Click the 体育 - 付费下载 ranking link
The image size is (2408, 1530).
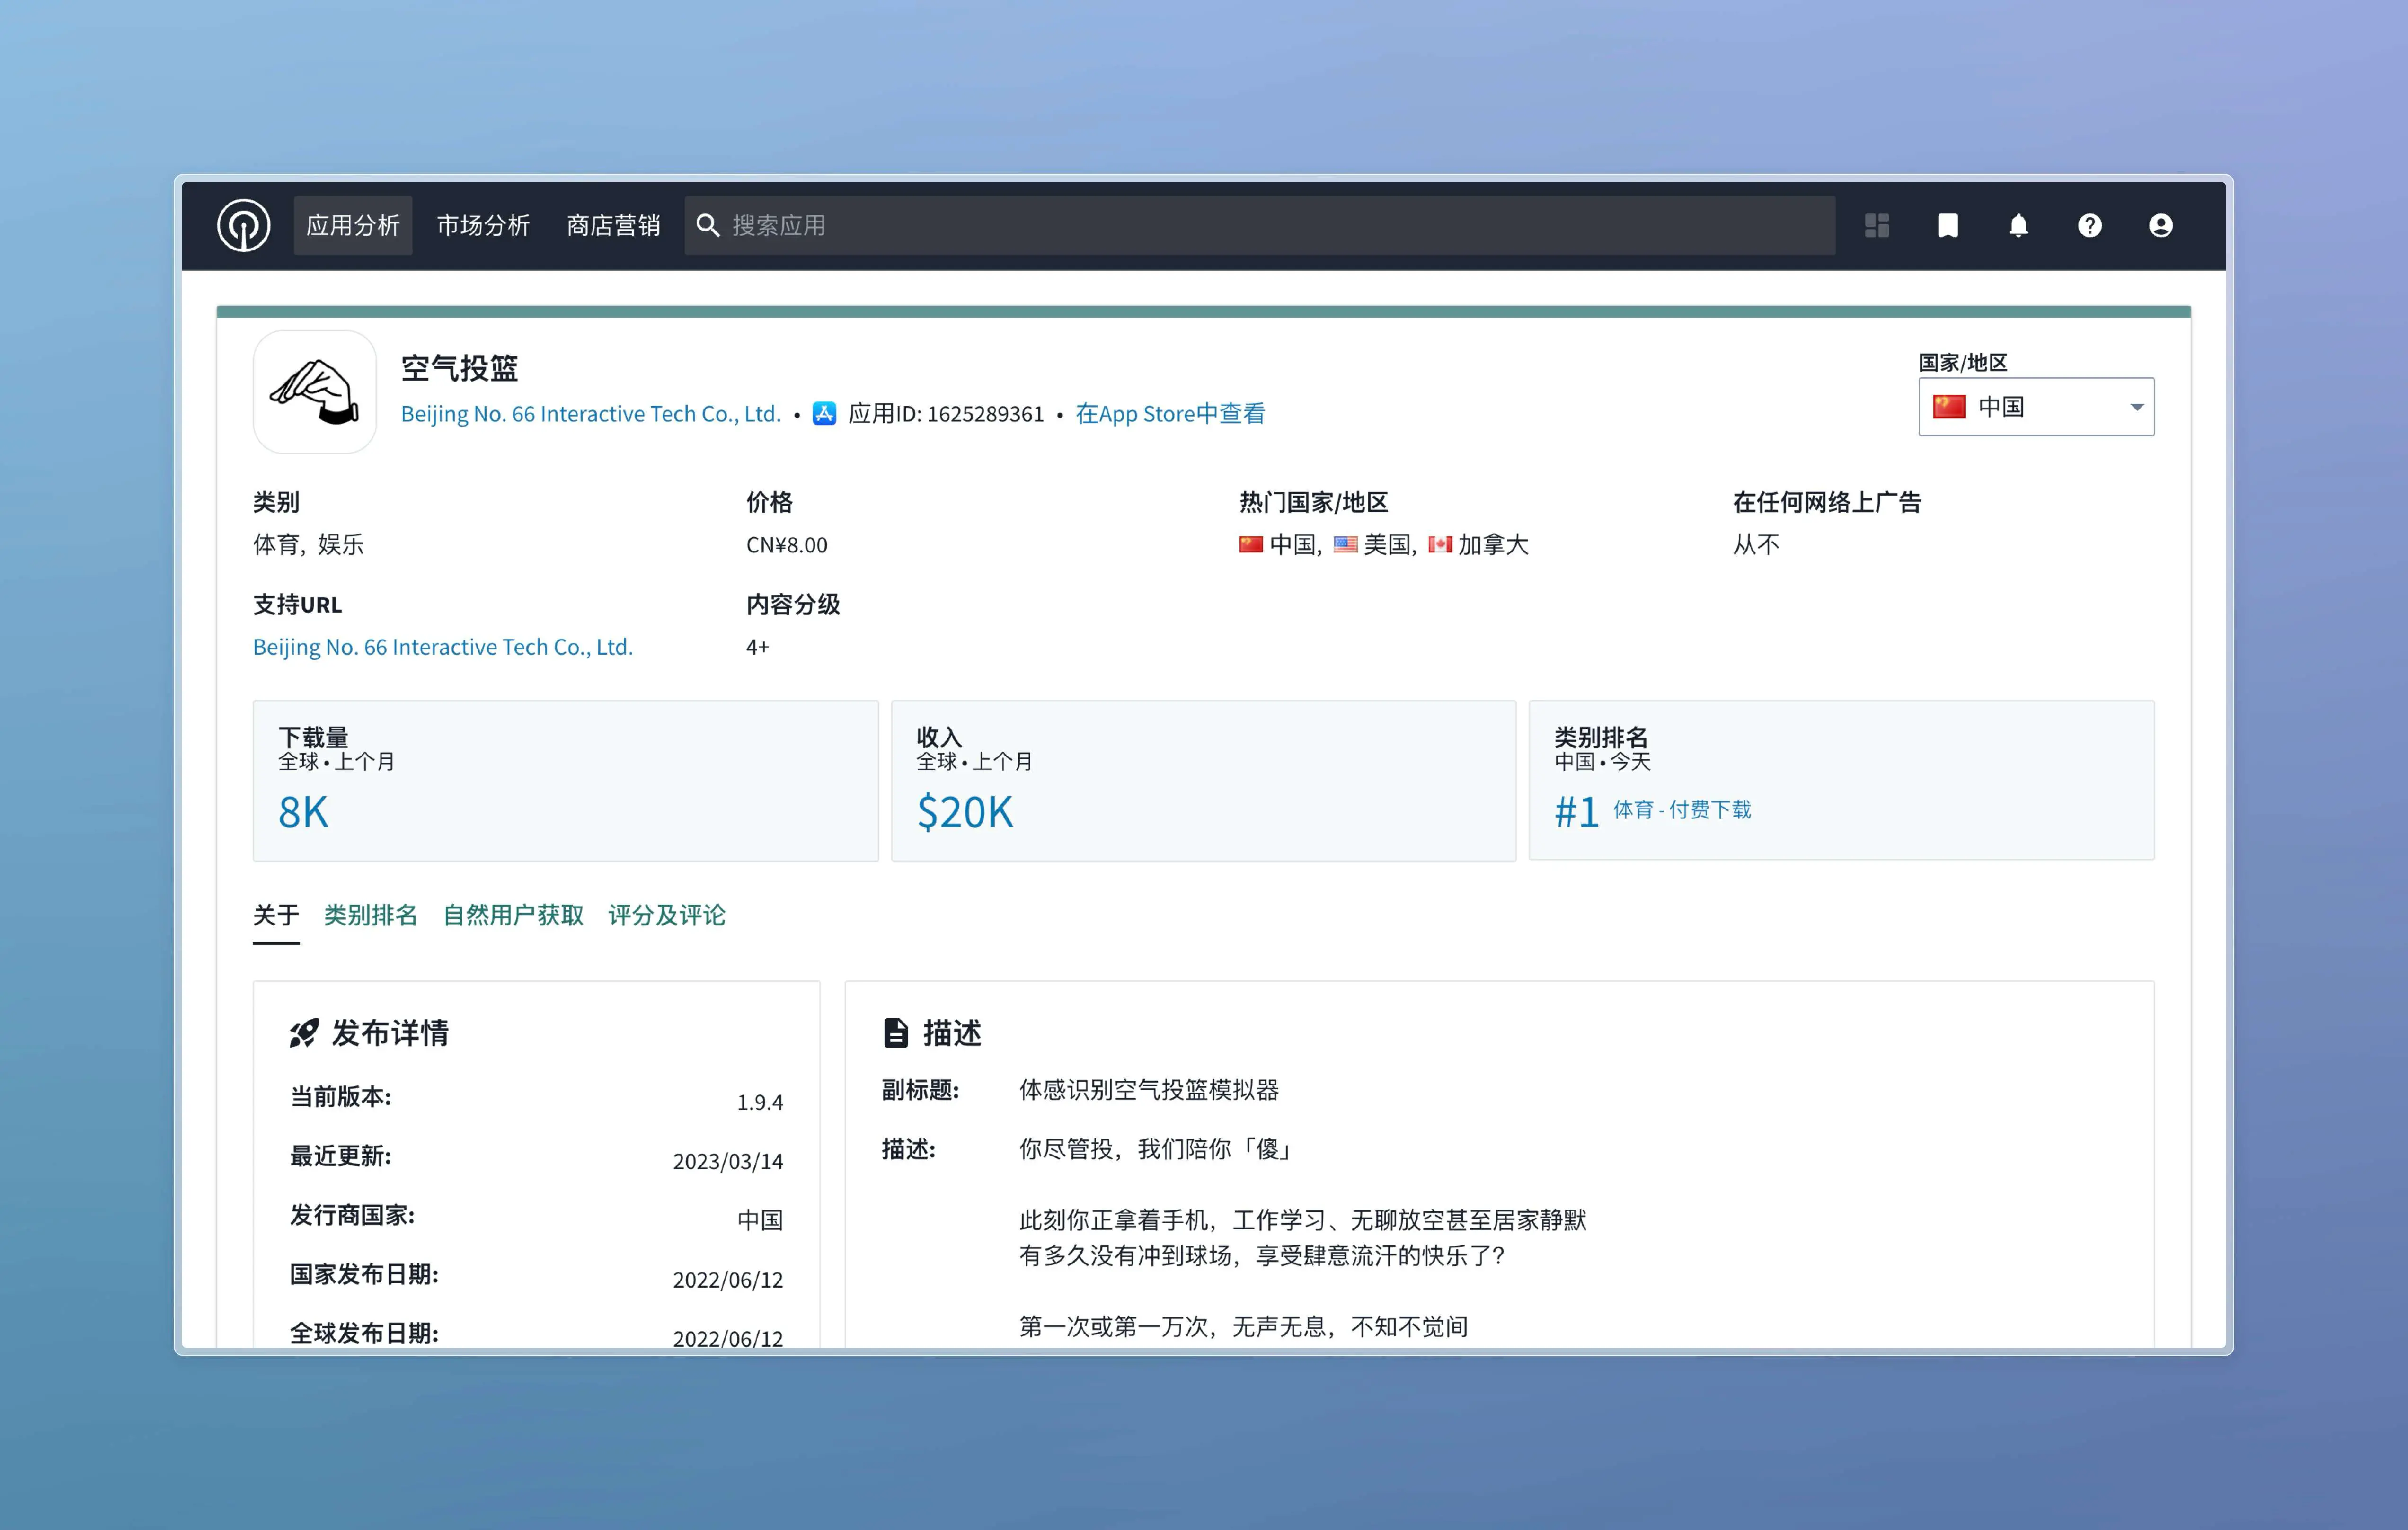pos(1682,810)
